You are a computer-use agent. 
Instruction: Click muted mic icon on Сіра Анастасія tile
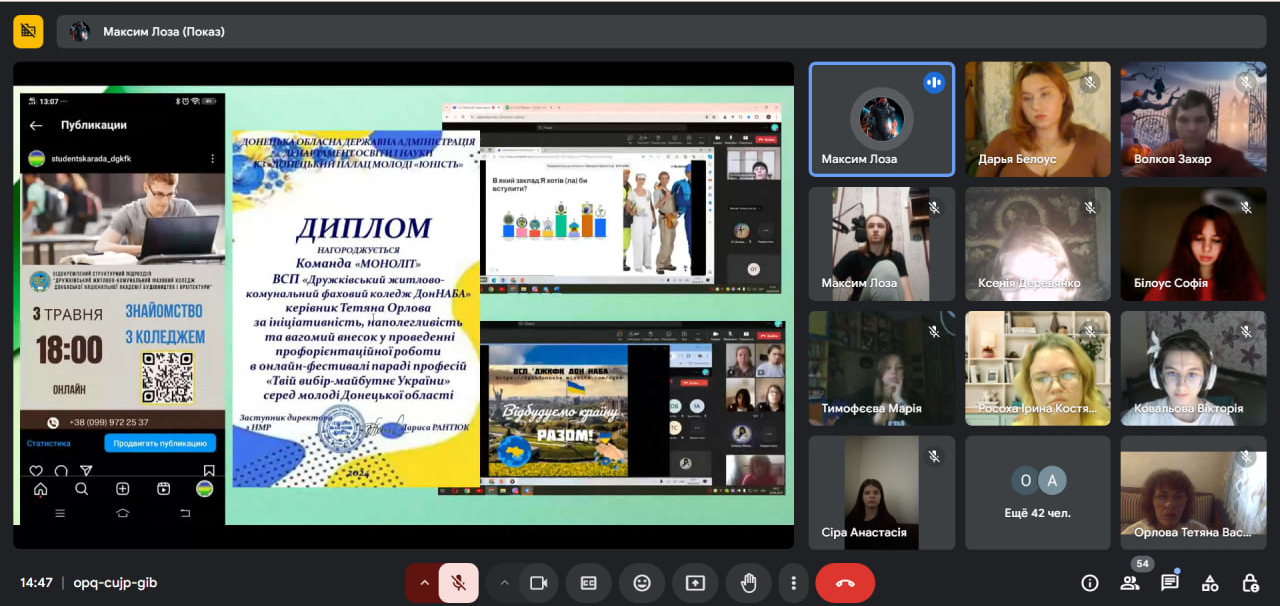click(x=935, y=456)
